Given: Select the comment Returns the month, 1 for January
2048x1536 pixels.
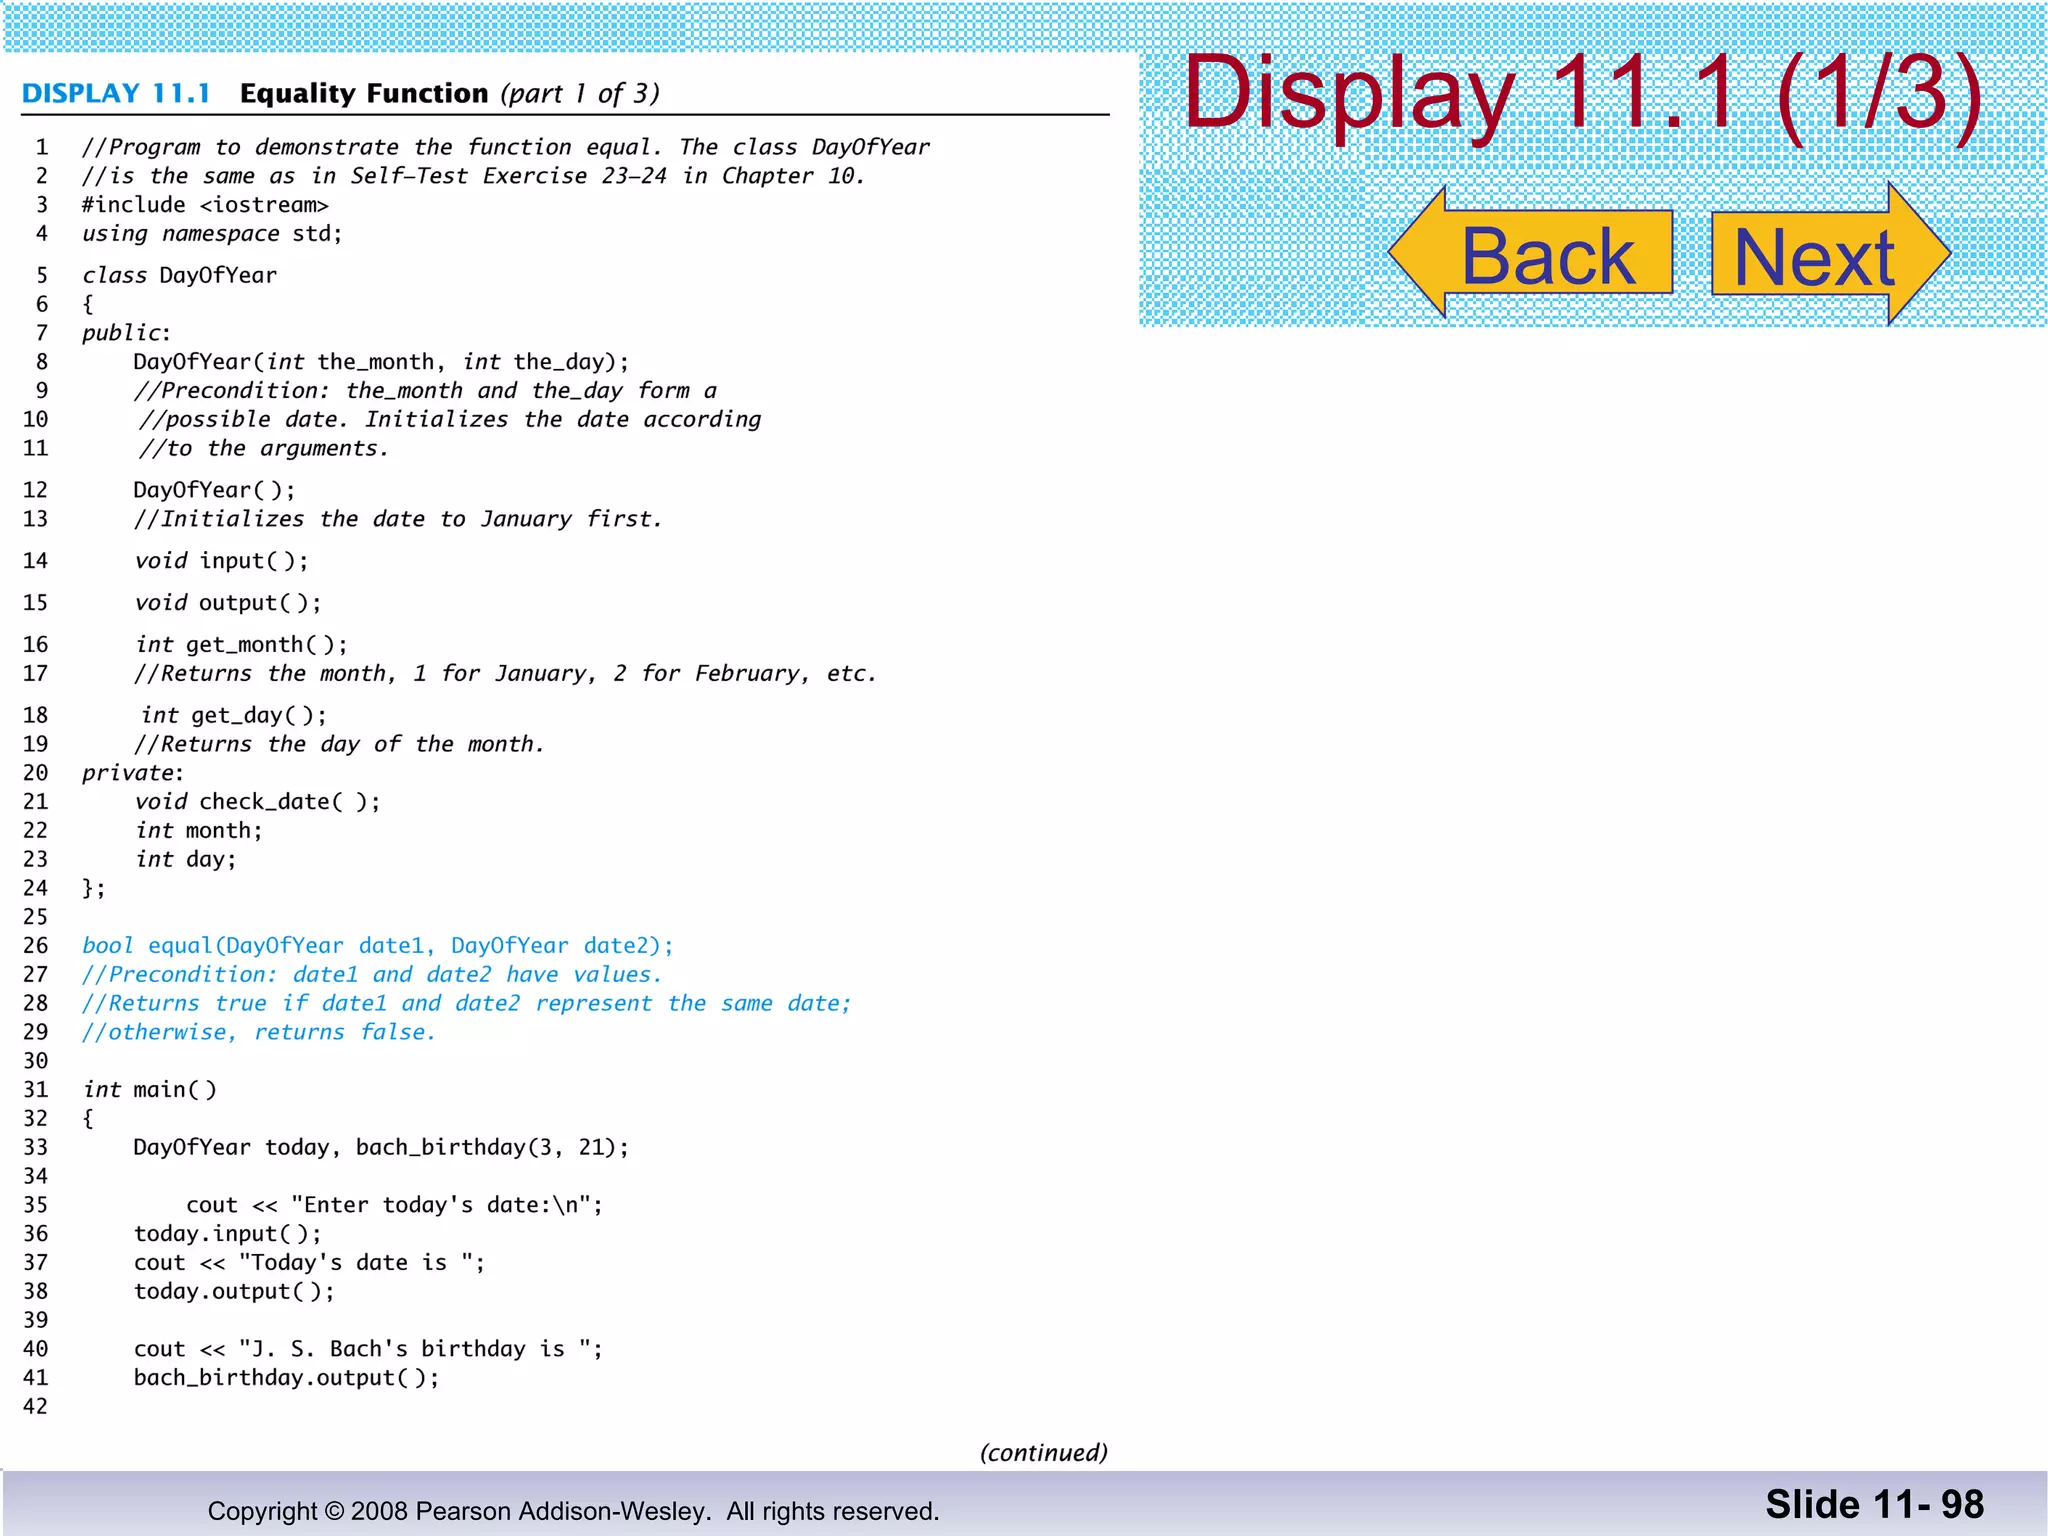Looking at the screenshot, I should click(x=505, y=674).
